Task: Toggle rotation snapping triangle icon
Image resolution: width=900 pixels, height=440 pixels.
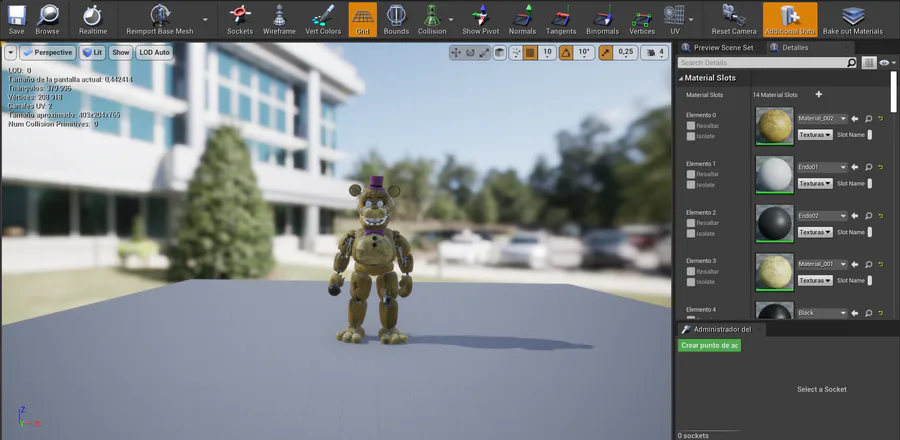Action: pyautogui.click(x=566, y=53)
